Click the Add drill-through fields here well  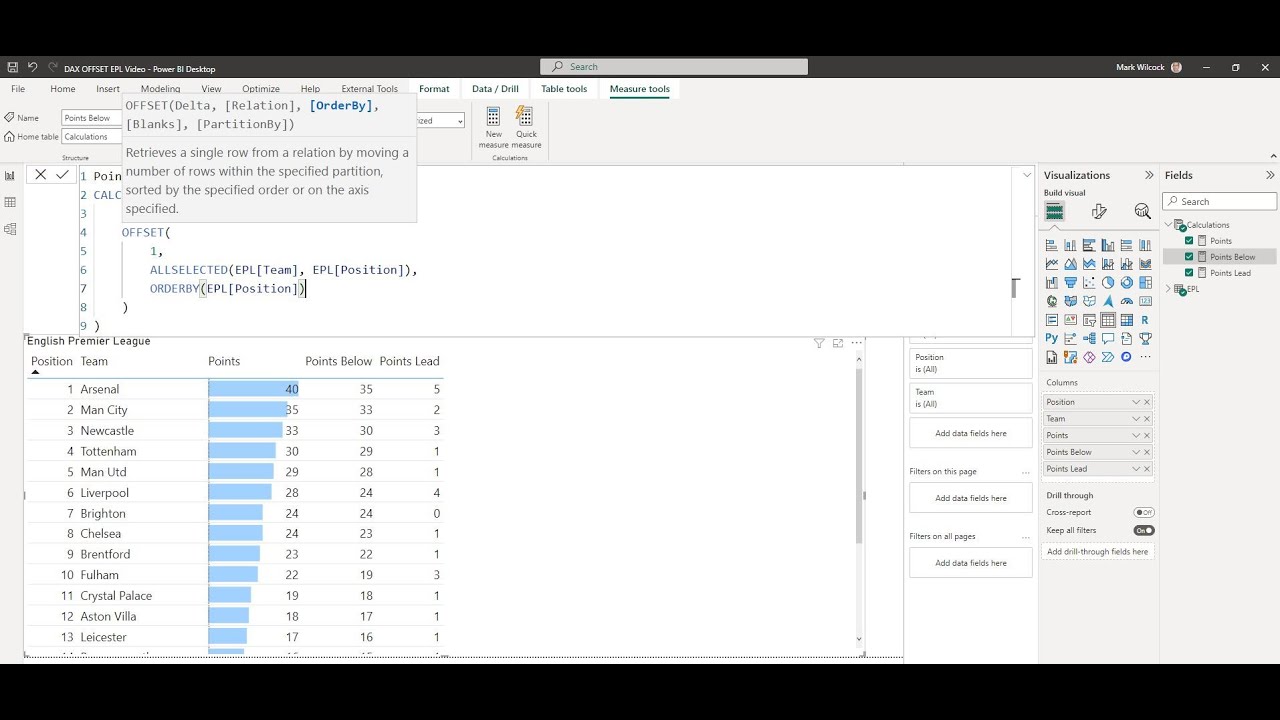[x=1098, y=552]
